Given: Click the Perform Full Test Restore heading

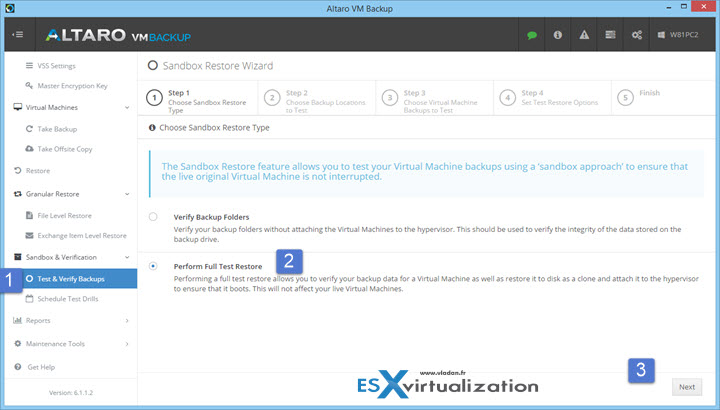Looking at the screenshot, I should click(218, 266).
